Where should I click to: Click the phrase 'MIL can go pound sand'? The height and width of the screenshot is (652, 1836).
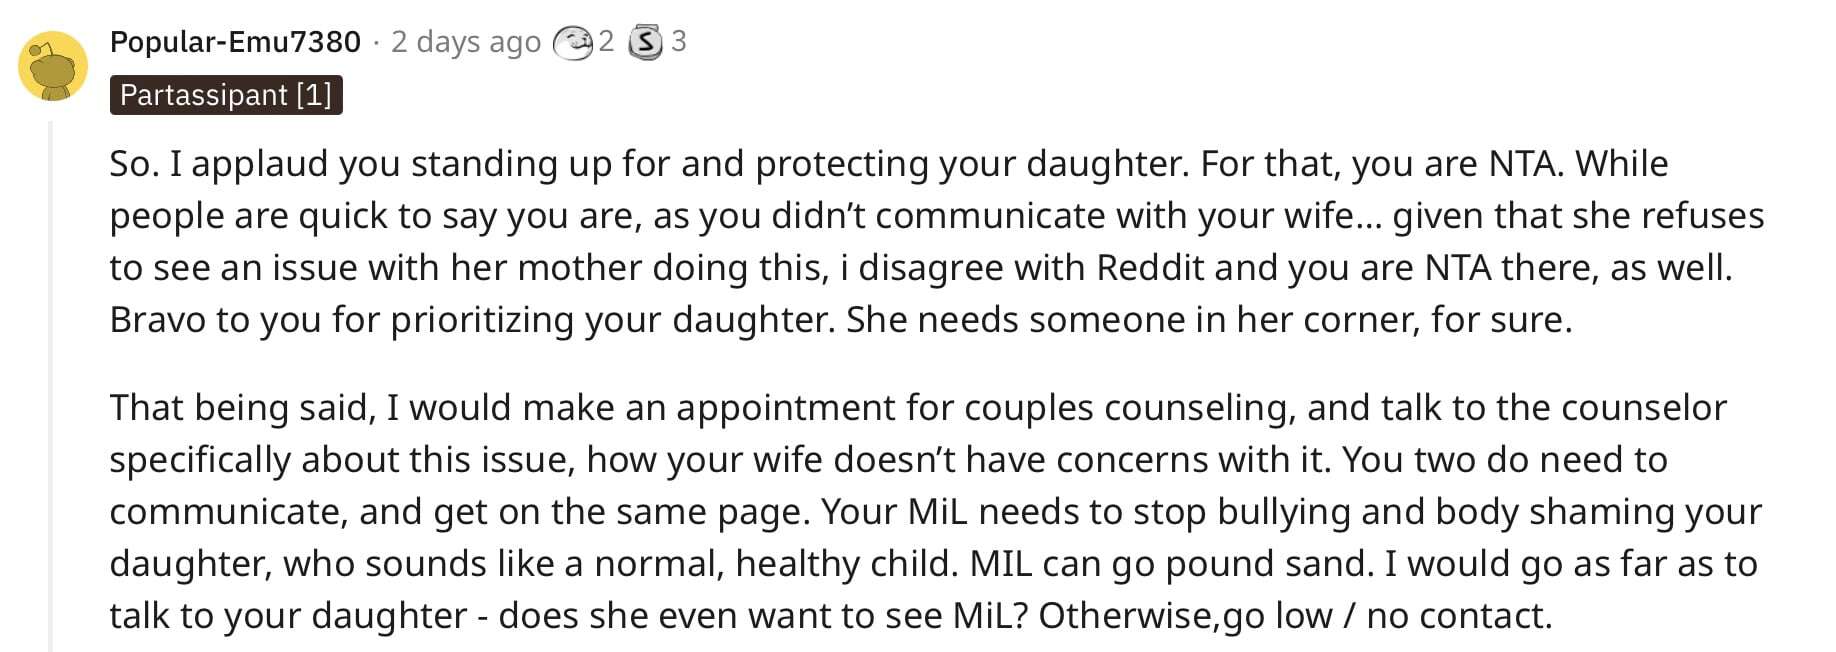[x=1171, y=563]
